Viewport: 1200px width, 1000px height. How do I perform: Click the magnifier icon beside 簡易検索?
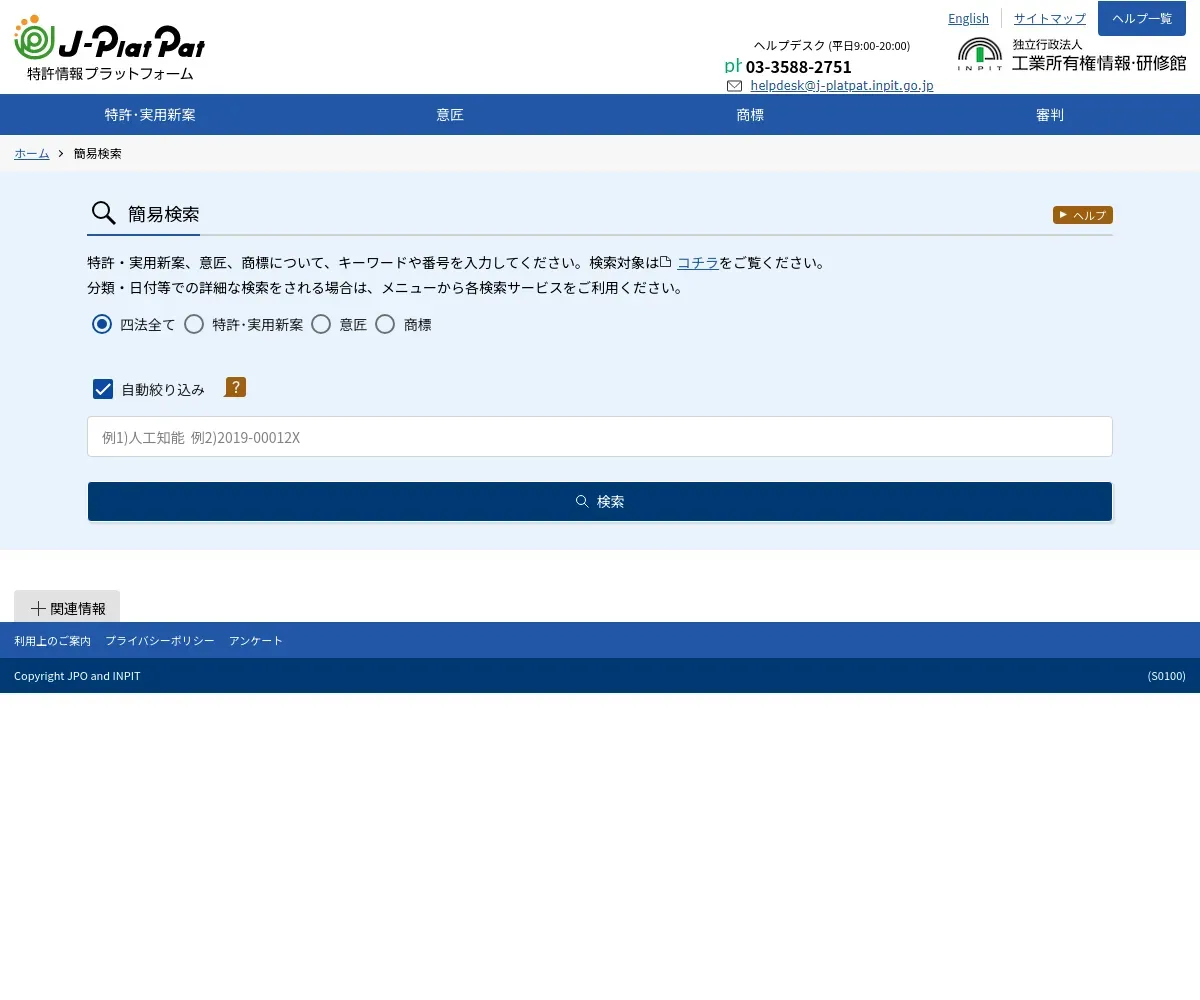[x=104, y=213]
